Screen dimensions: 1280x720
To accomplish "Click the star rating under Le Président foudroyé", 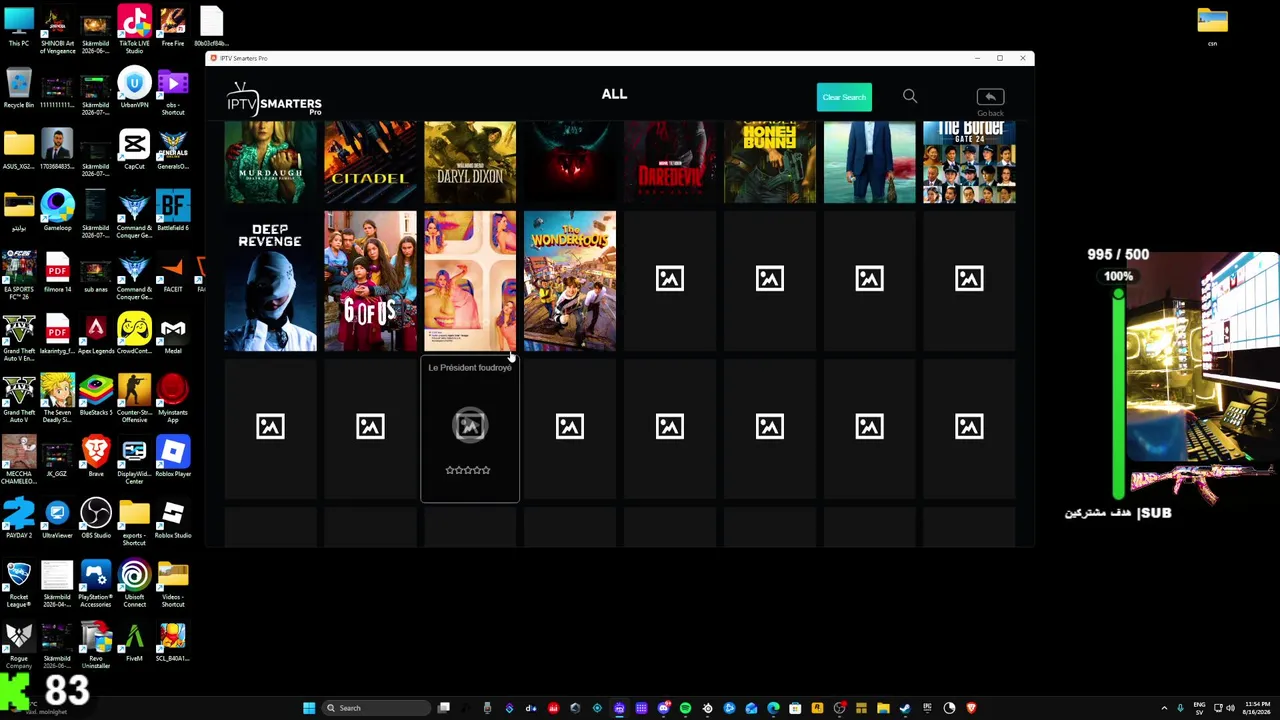I will (x=468, y=470).
